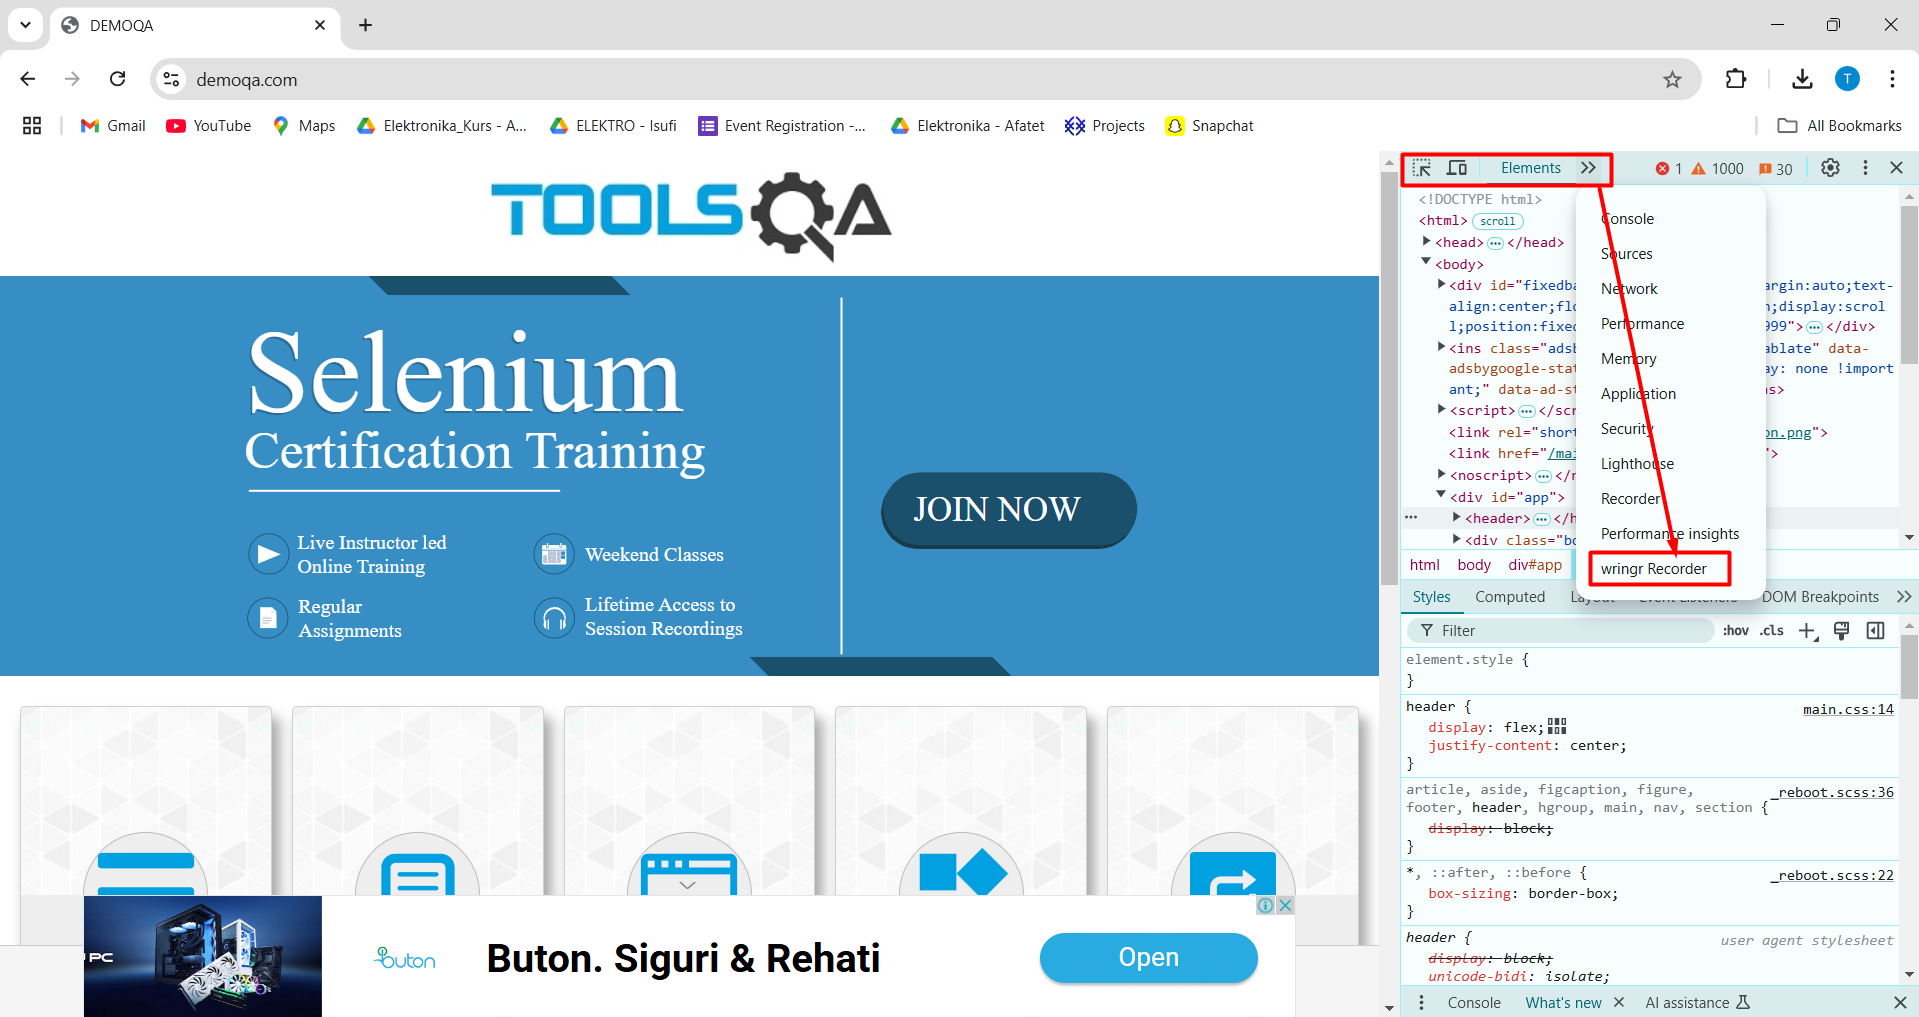Expand the header element node
Image resolution: width=1919 pixels, height=1017 pixels.
point(1457,518)
